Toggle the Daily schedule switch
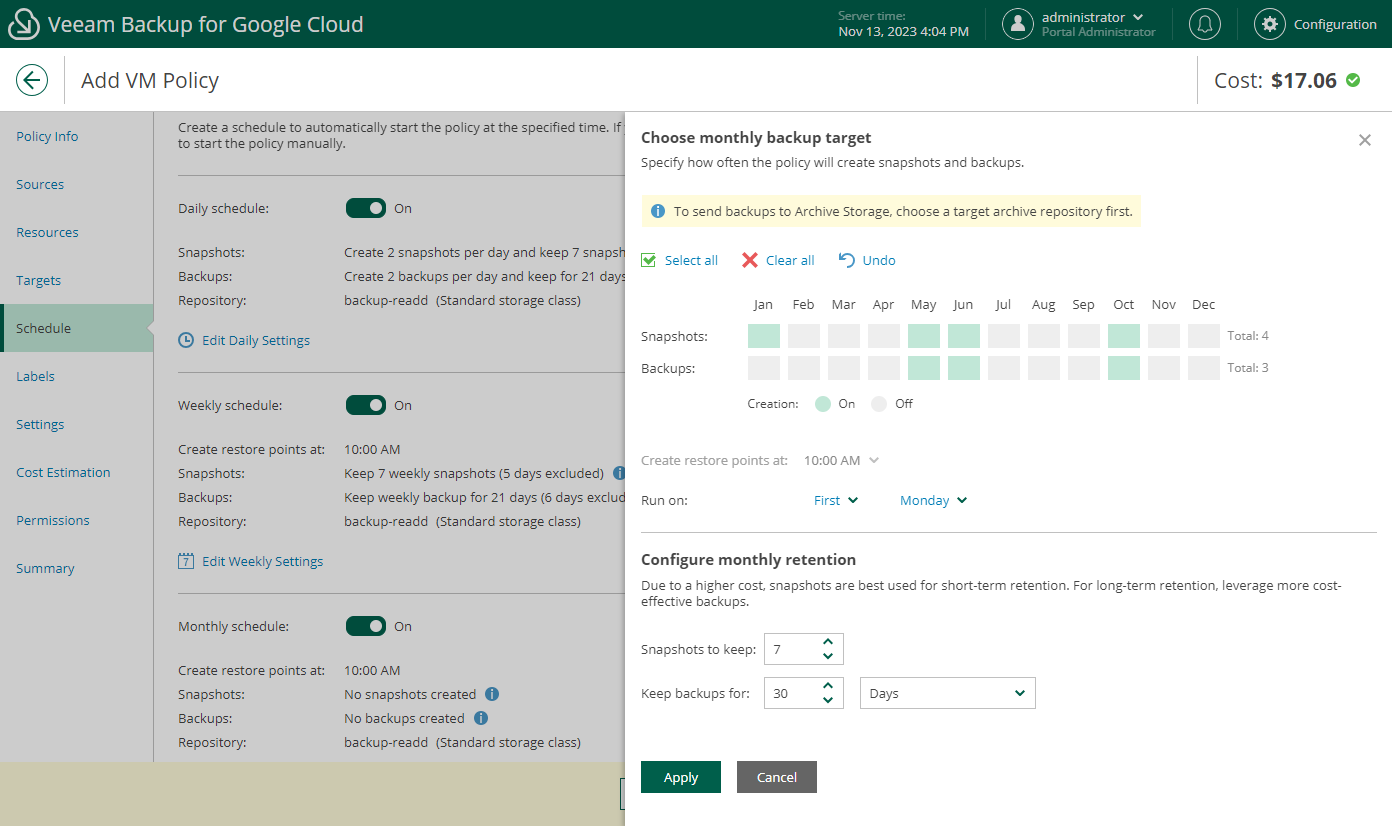This screenshot has width=1392, height=826. tap(366, 208)
